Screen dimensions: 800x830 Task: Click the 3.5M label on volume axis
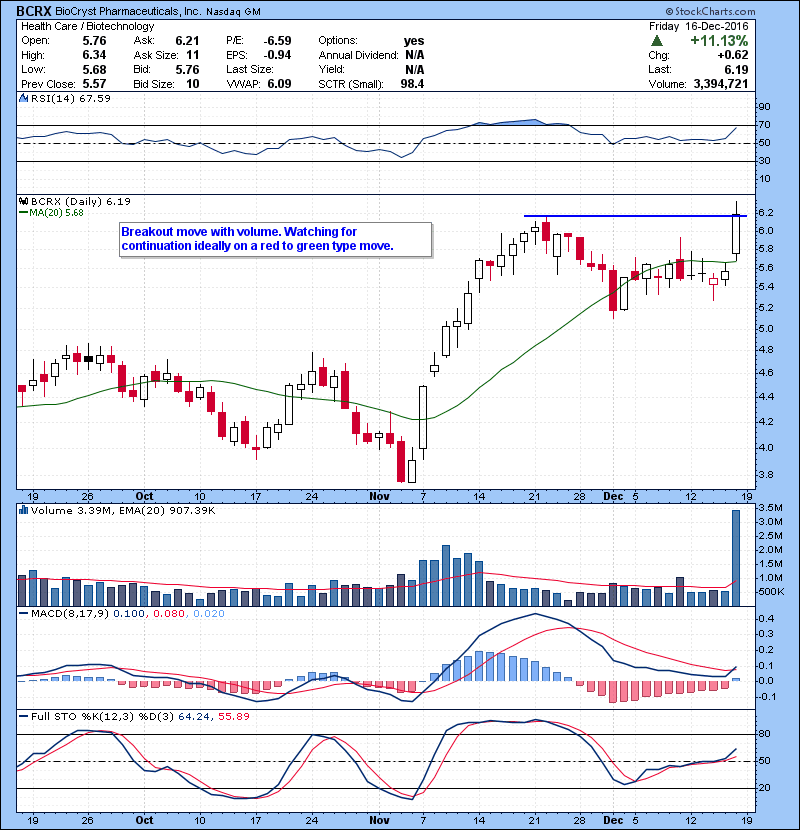(x=770, y=508)
